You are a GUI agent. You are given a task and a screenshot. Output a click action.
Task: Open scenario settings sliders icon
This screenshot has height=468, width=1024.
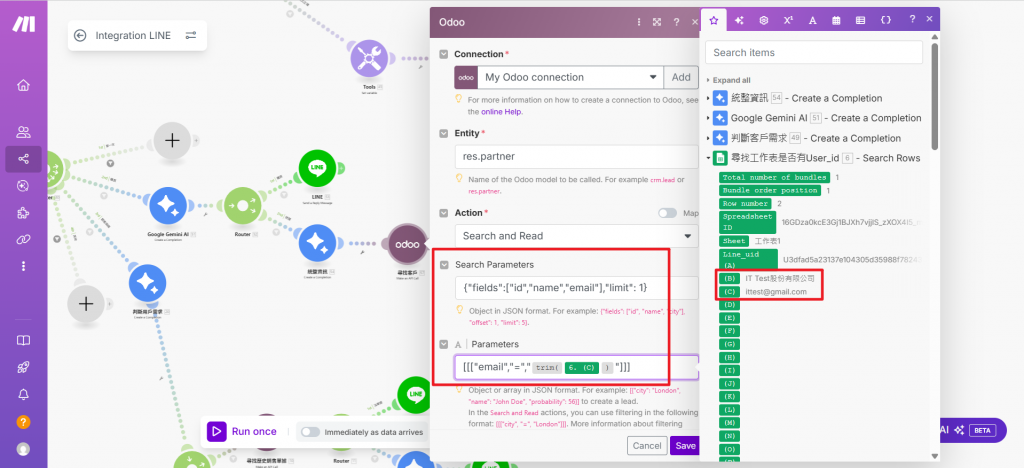[x=191, y=35]
